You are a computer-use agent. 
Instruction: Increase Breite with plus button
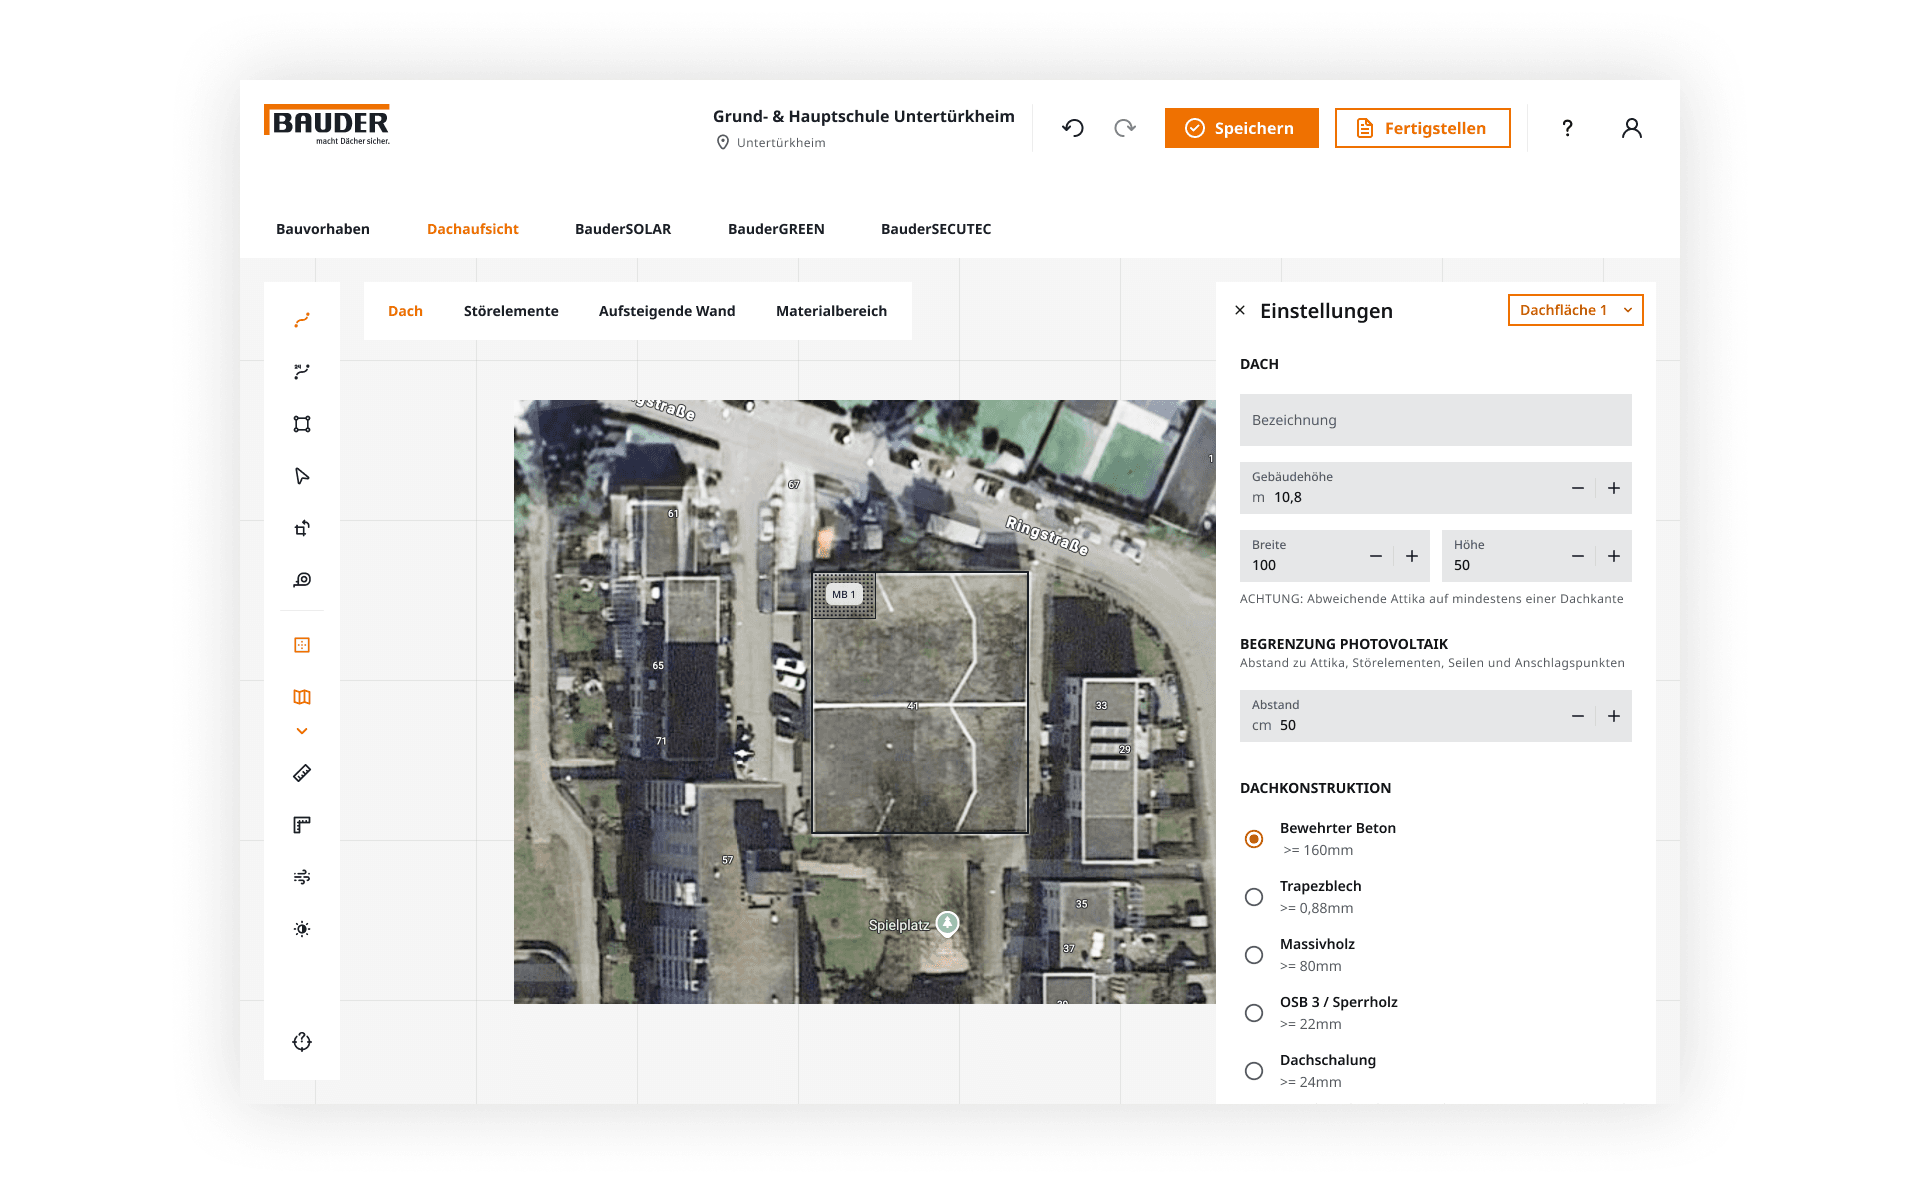(x=1411, y=556)
